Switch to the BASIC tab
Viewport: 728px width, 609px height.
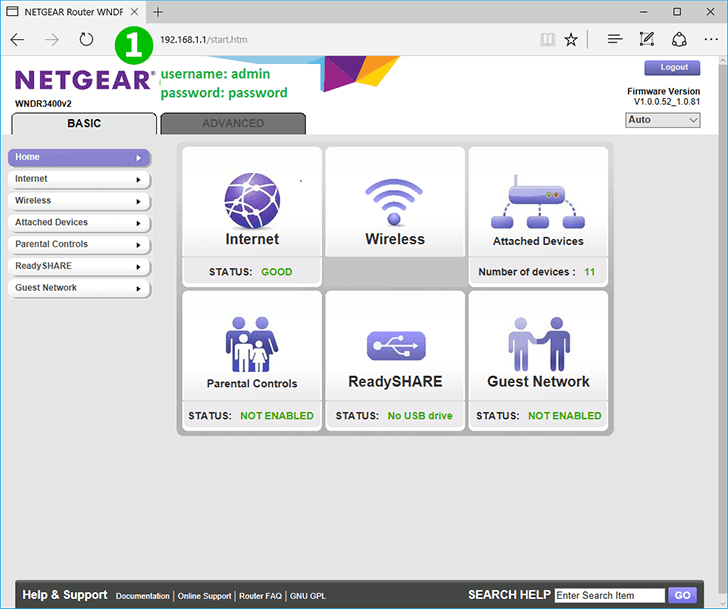pyautogui.click(x=84, y=123)
